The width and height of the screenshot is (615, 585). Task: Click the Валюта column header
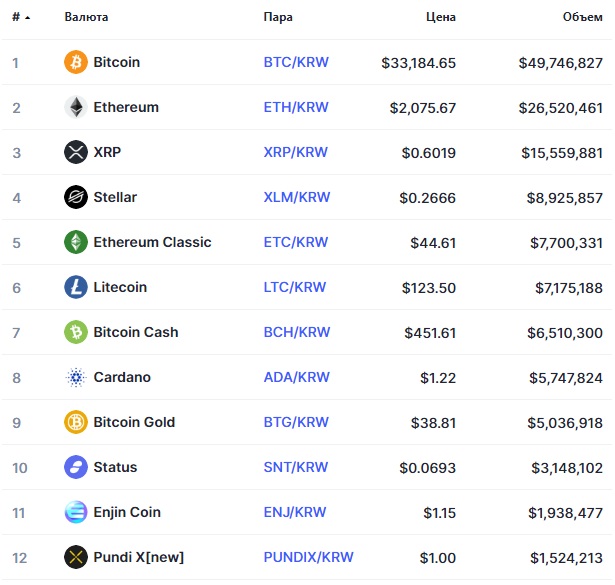point(86,17)
